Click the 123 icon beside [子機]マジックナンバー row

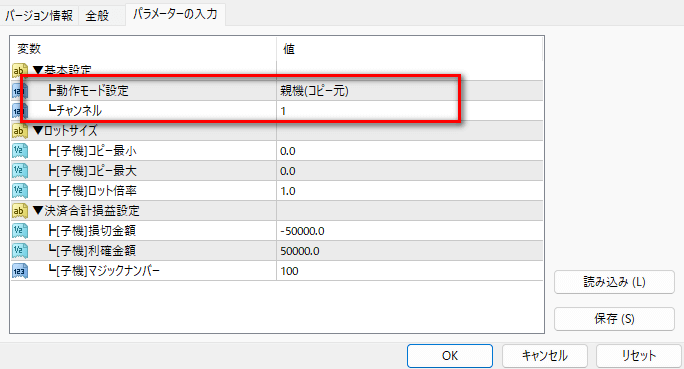point(20,271)
